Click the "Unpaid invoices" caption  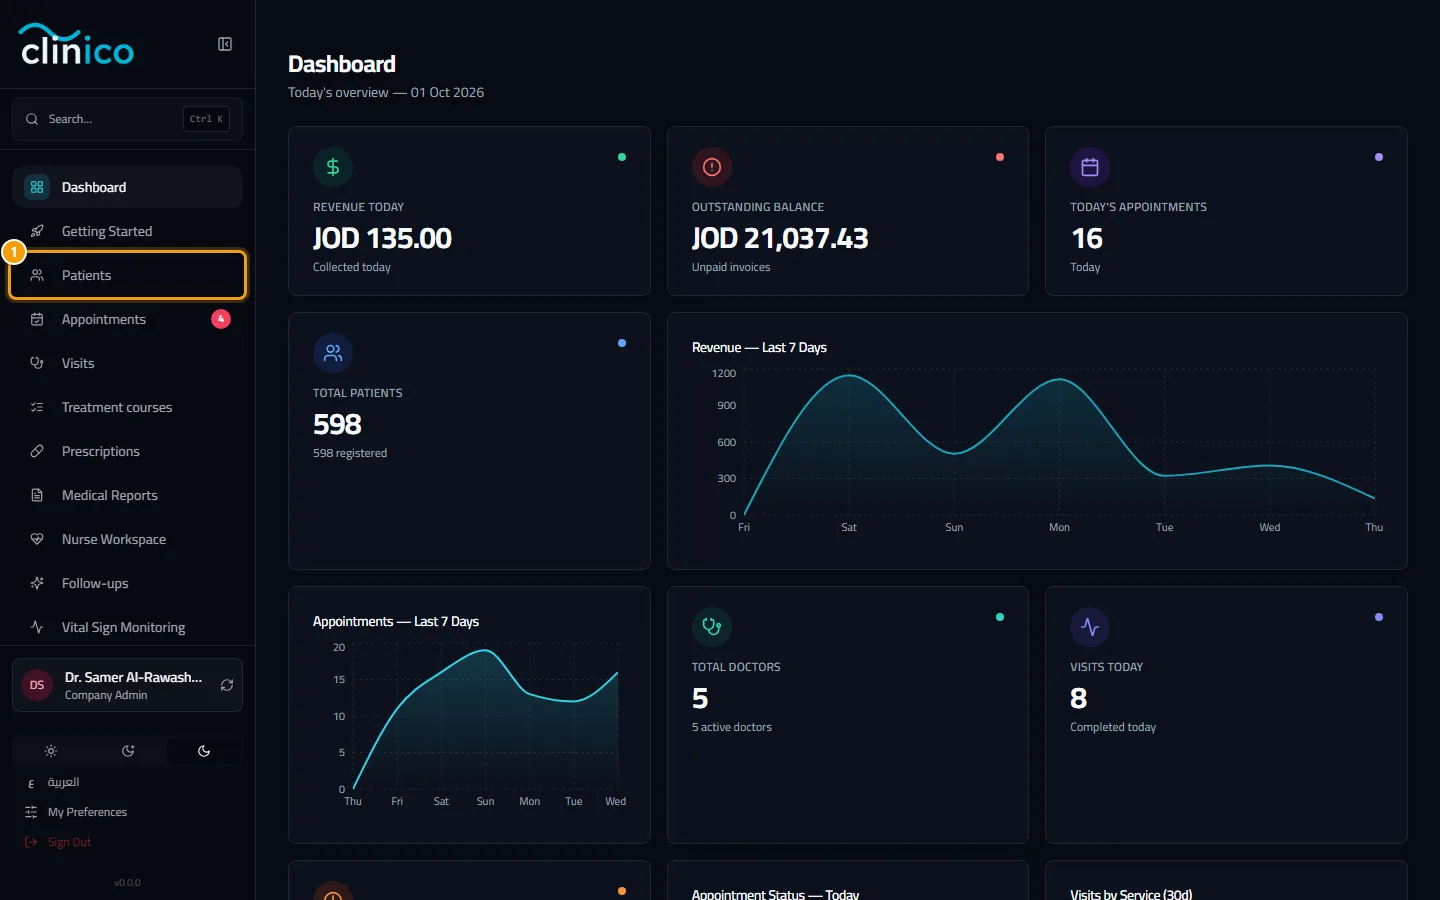tap(731, 267)
